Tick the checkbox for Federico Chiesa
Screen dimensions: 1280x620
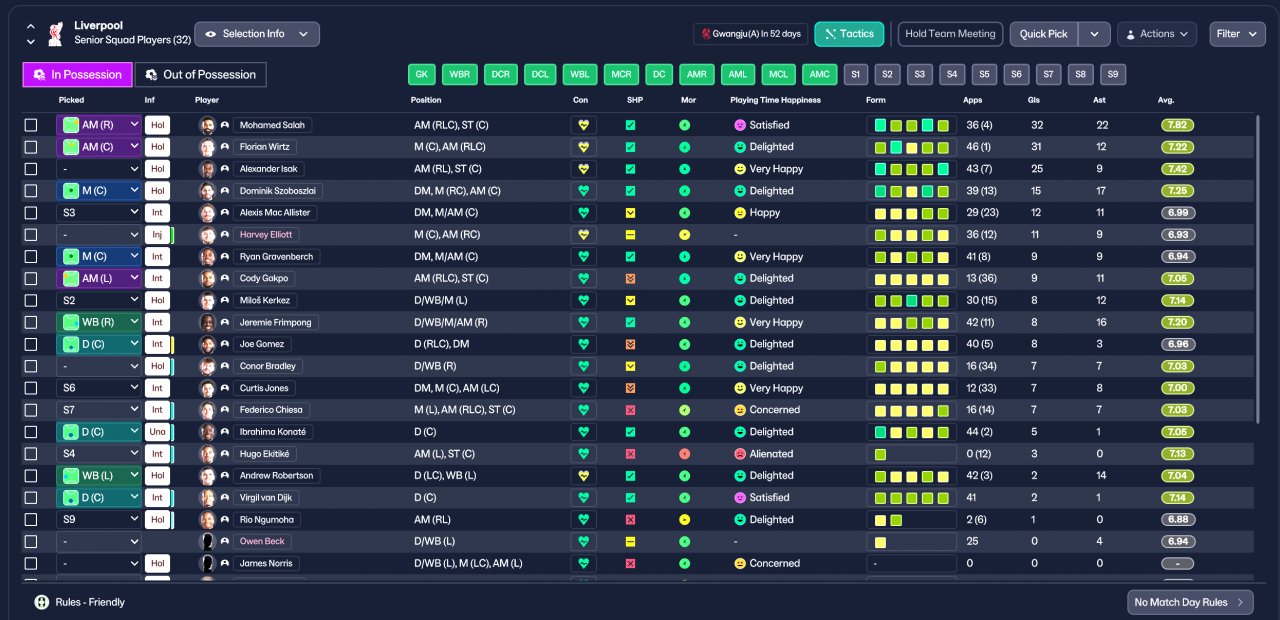[x=31, y=410]
